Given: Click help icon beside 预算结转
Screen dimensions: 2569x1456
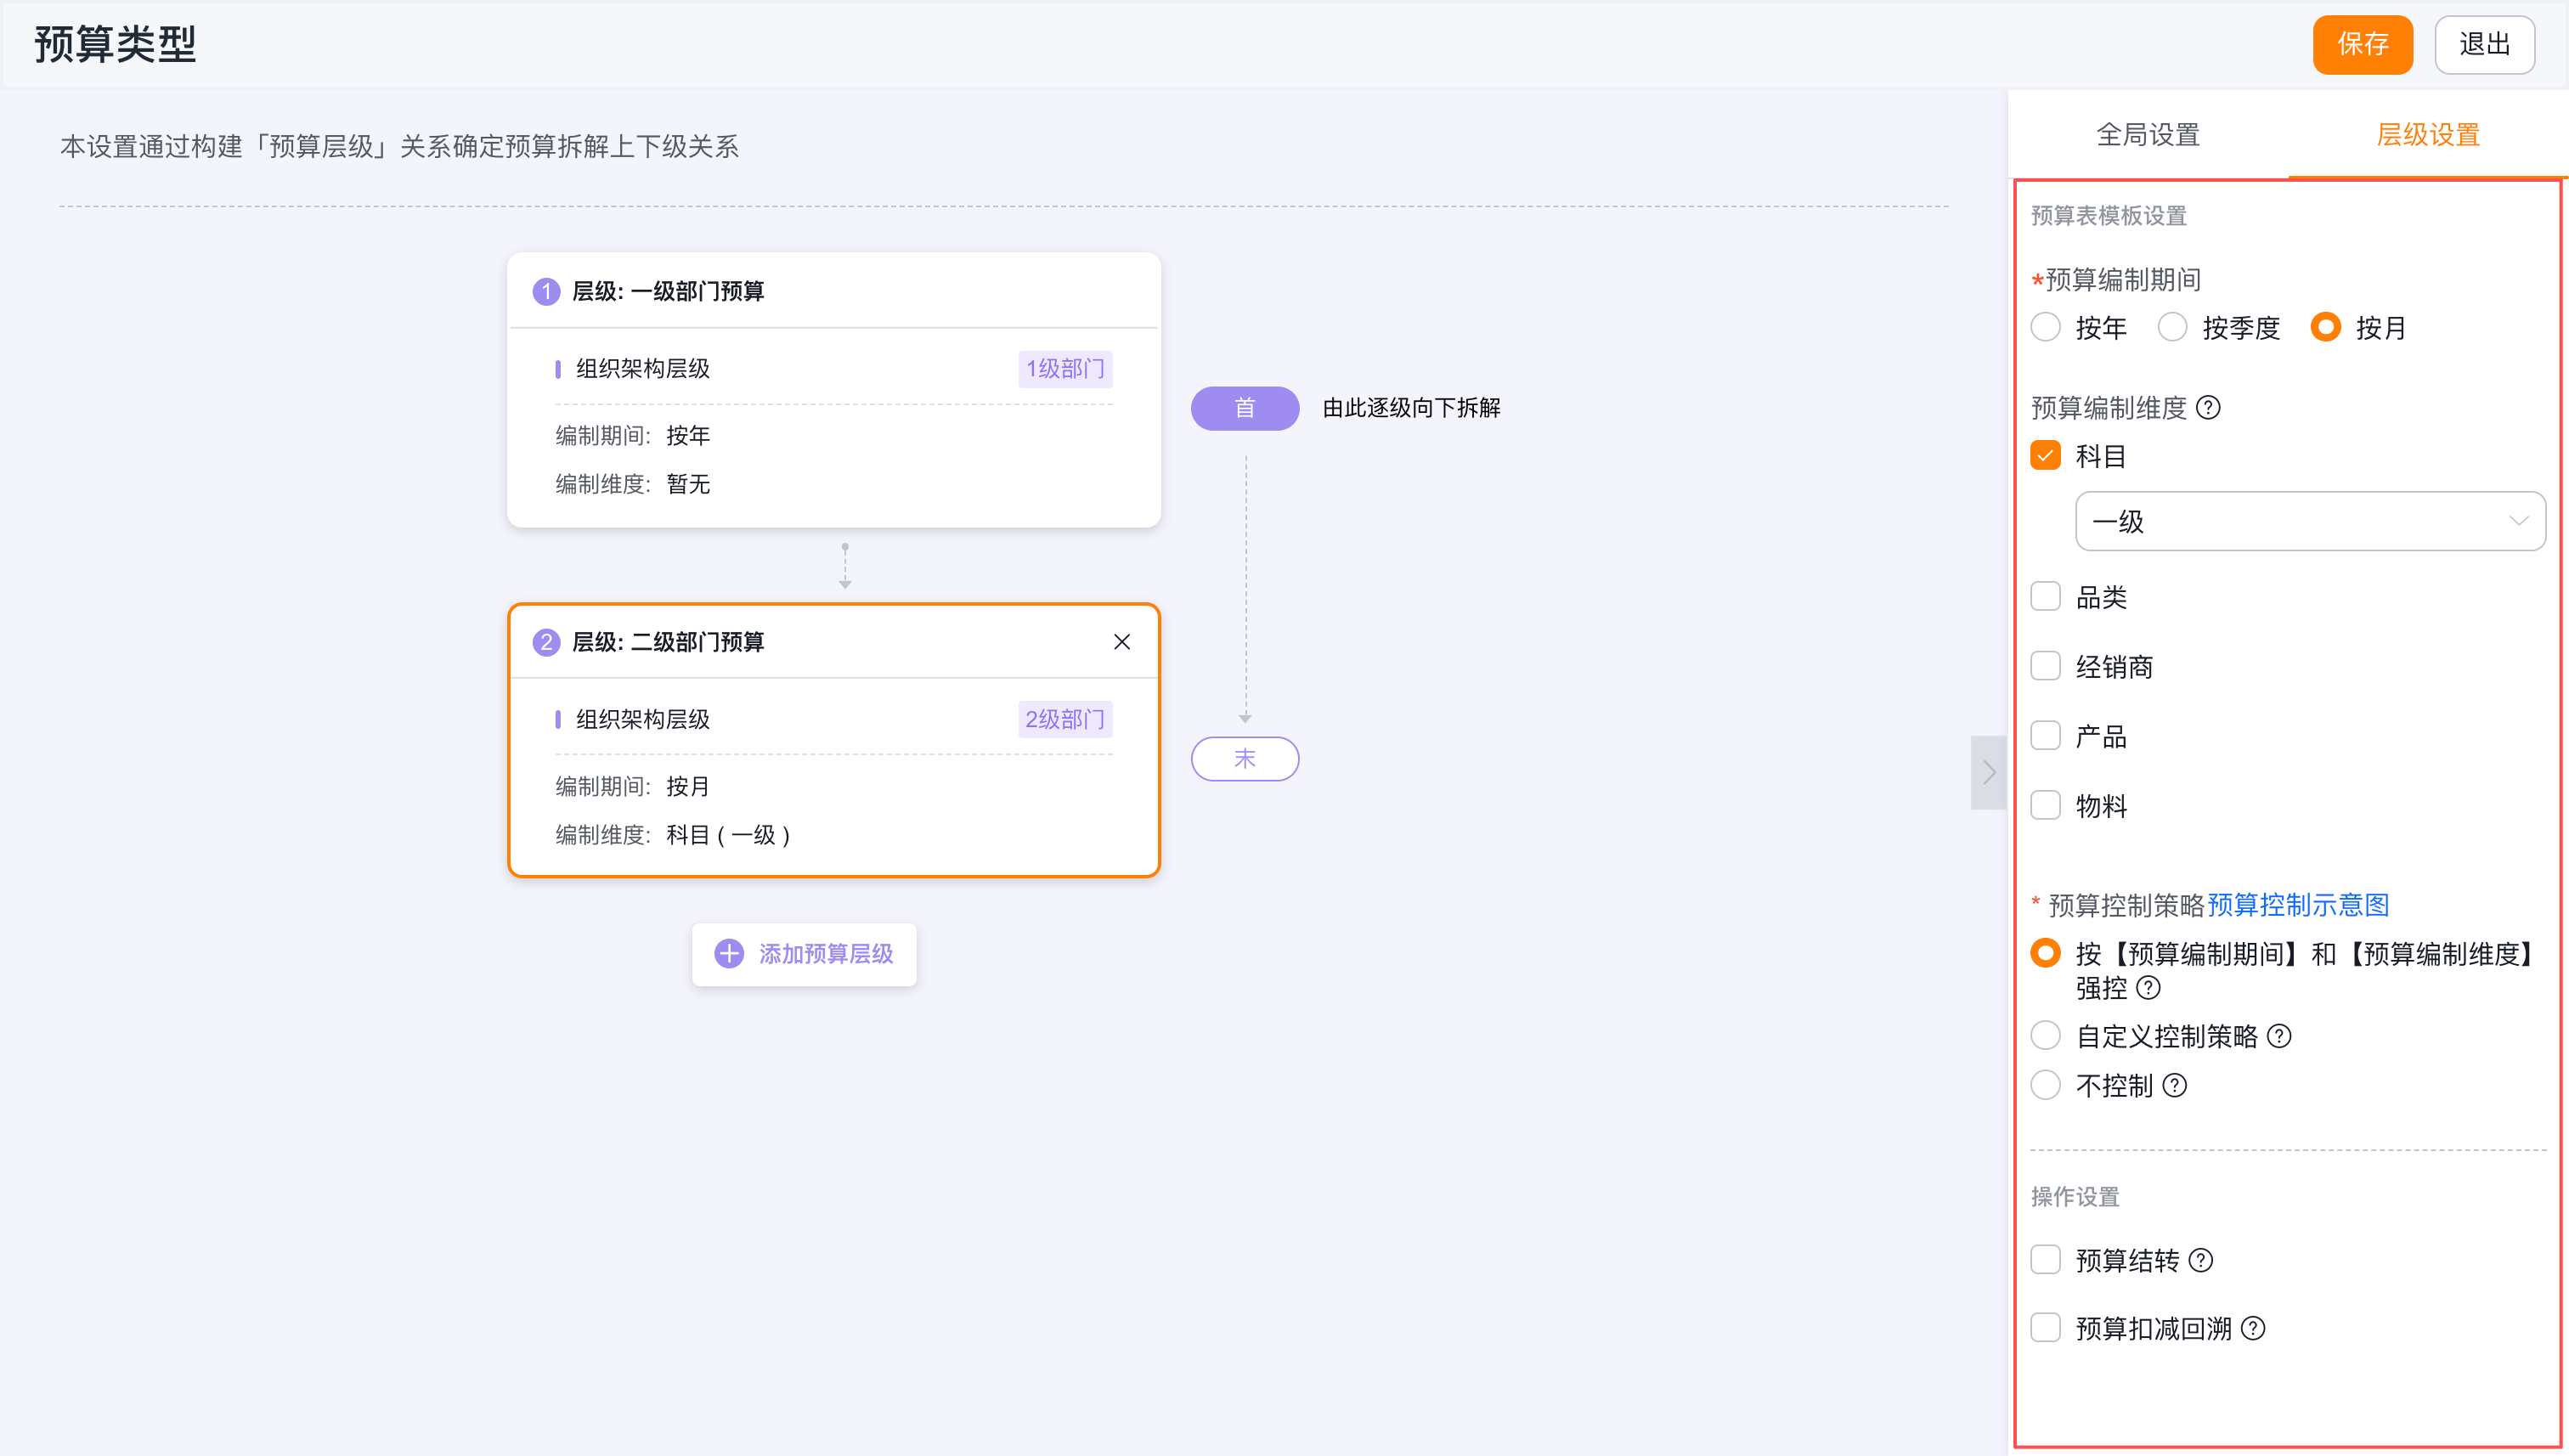Looking at the screenshot, I should click(2200, 1260).
